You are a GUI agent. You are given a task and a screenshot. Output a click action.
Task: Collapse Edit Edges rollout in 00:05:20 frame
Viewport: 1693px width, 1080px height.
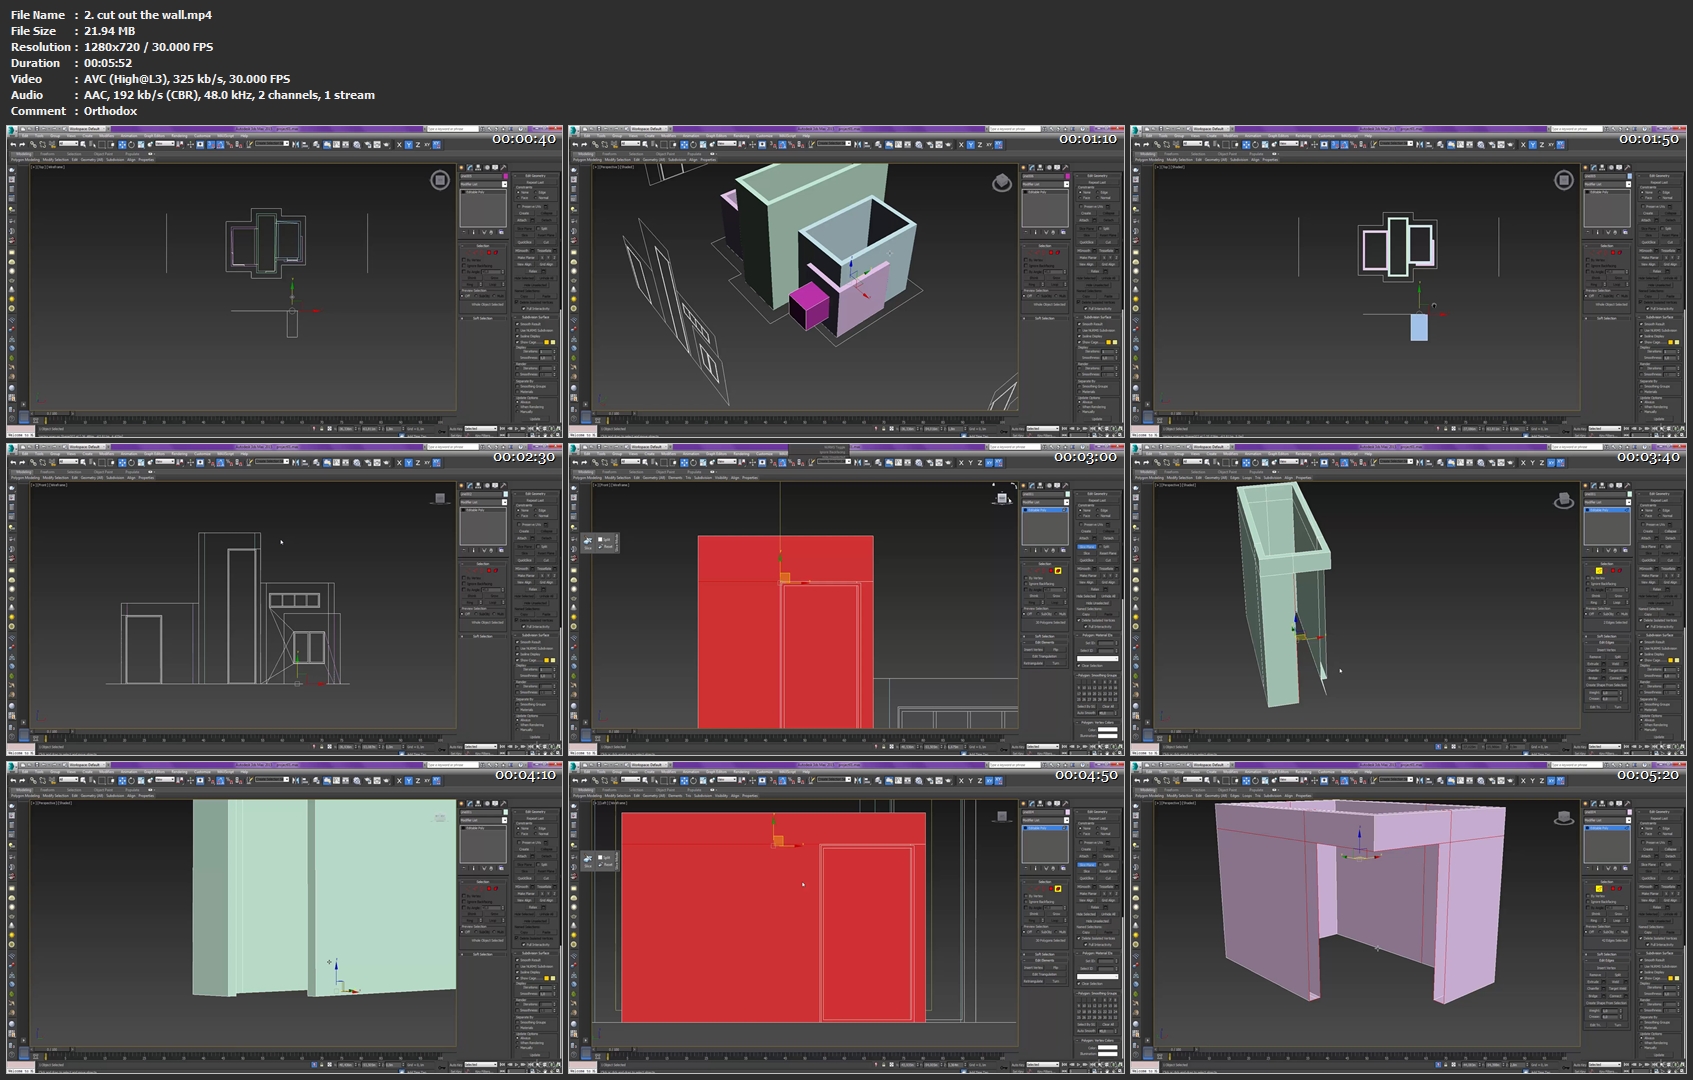tap(1606, 960)
